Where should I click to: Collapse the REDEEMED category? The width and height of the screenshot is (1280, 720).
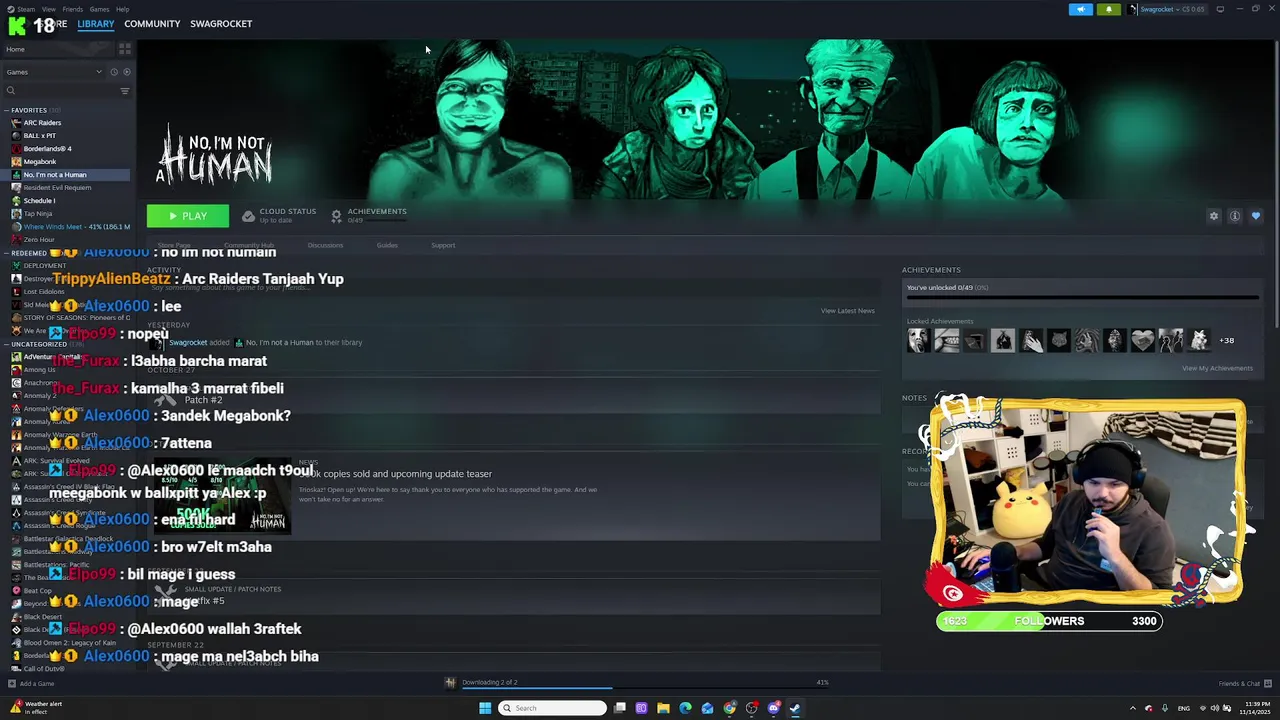pyautogui.click(x=6, y=253)
